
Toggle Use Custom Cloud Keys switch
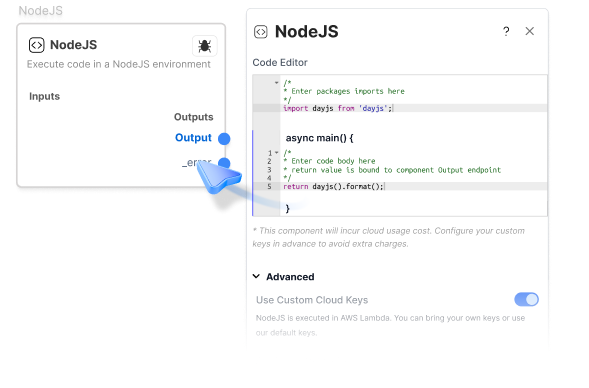click(x=526, y=299)
